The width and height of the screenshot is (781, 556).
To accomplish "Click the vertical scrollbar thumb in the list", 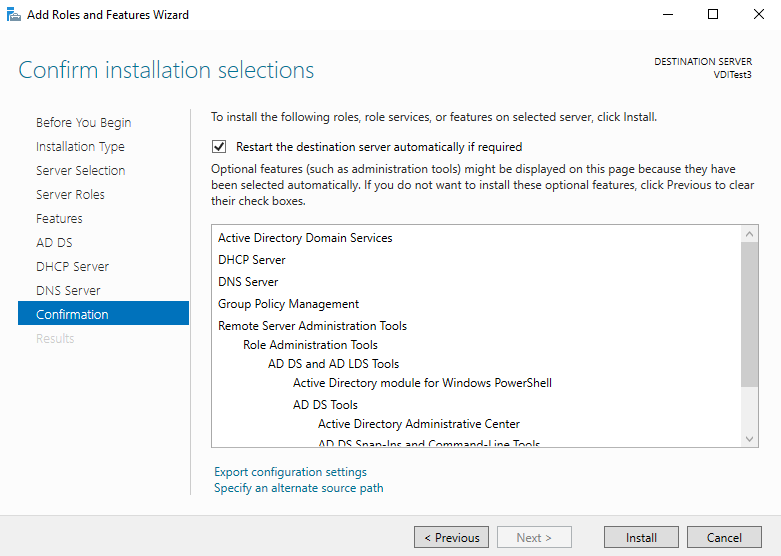I will pyautogui.click(x=750, y=314).
